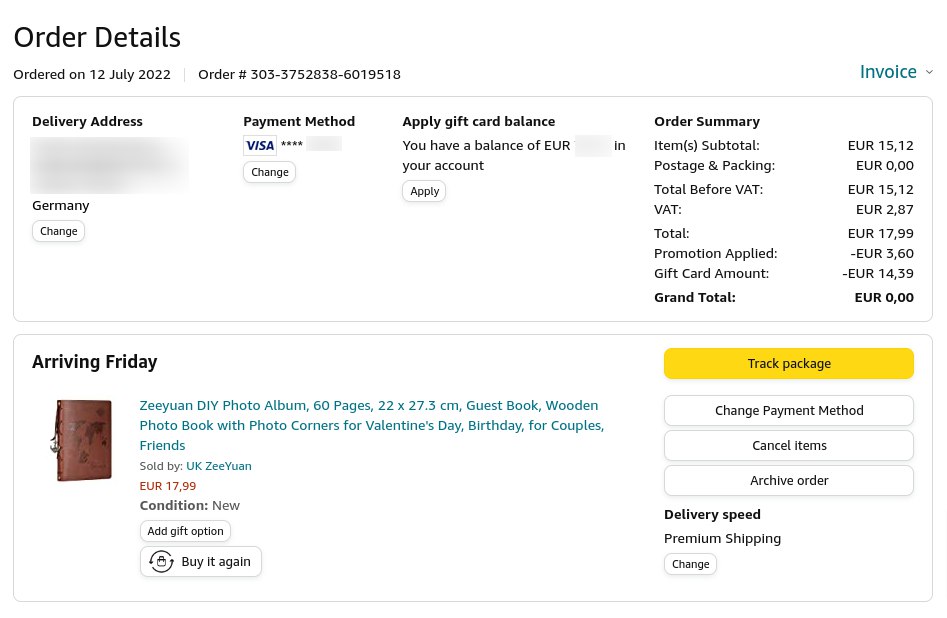Screen dimensions: 947x618
Task: Change the payment method under Visa
Action: coord(269,172)
